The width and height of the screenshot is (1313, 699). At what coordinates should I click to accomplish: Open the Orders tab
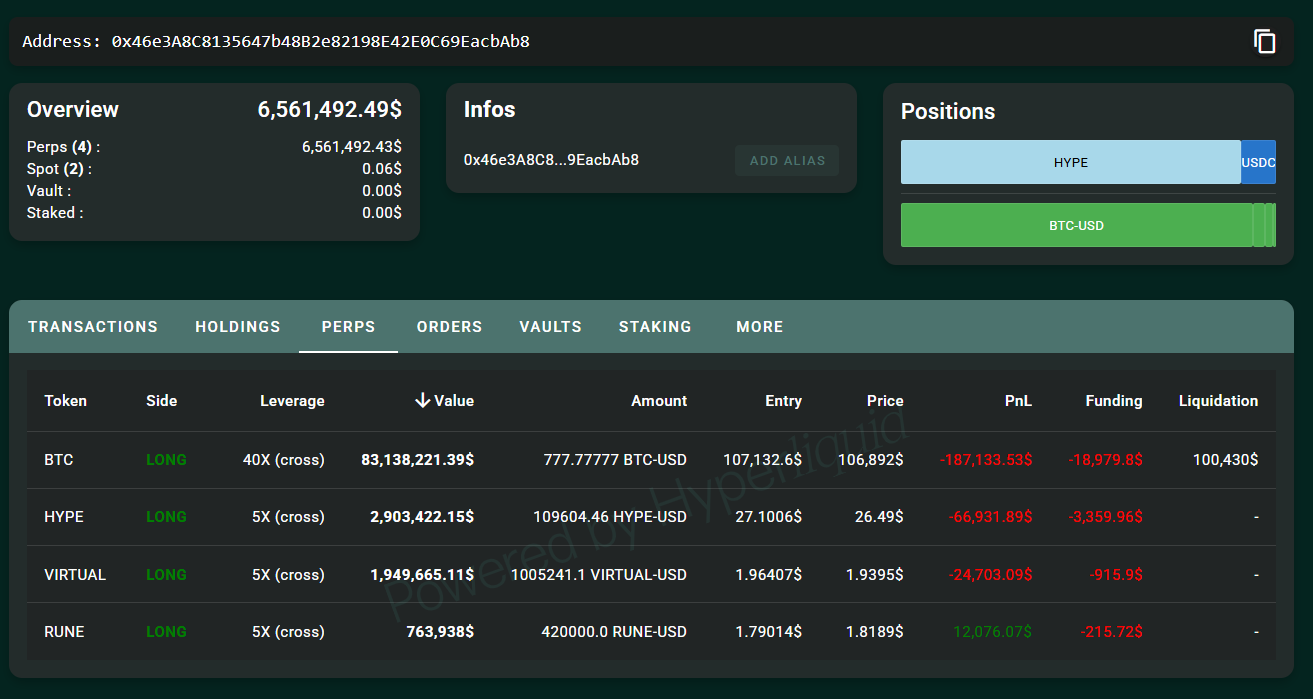pos(449,327)
